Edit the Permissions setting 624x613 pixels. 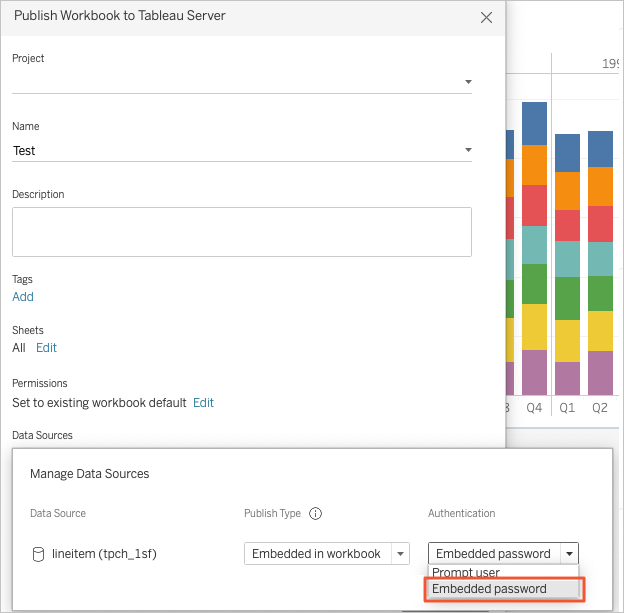(203, 403)
